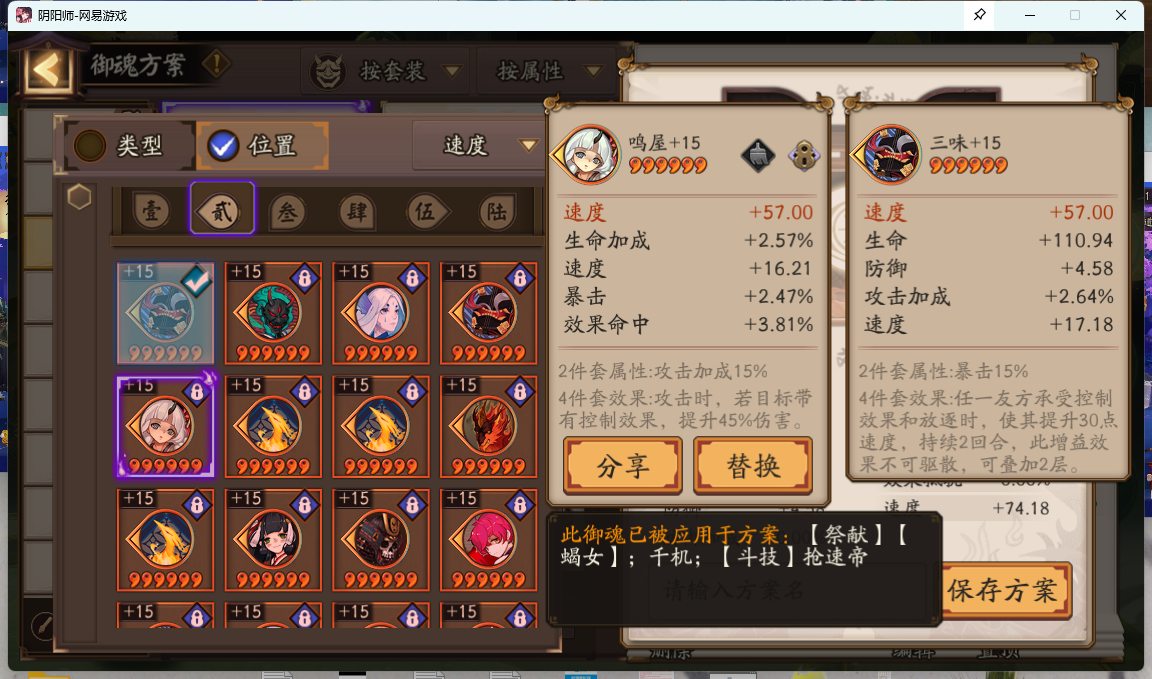Viewport: 1152px width, 679px height.
Task: Click the lock badge on the green-masked soul
Action: (304, 278)
